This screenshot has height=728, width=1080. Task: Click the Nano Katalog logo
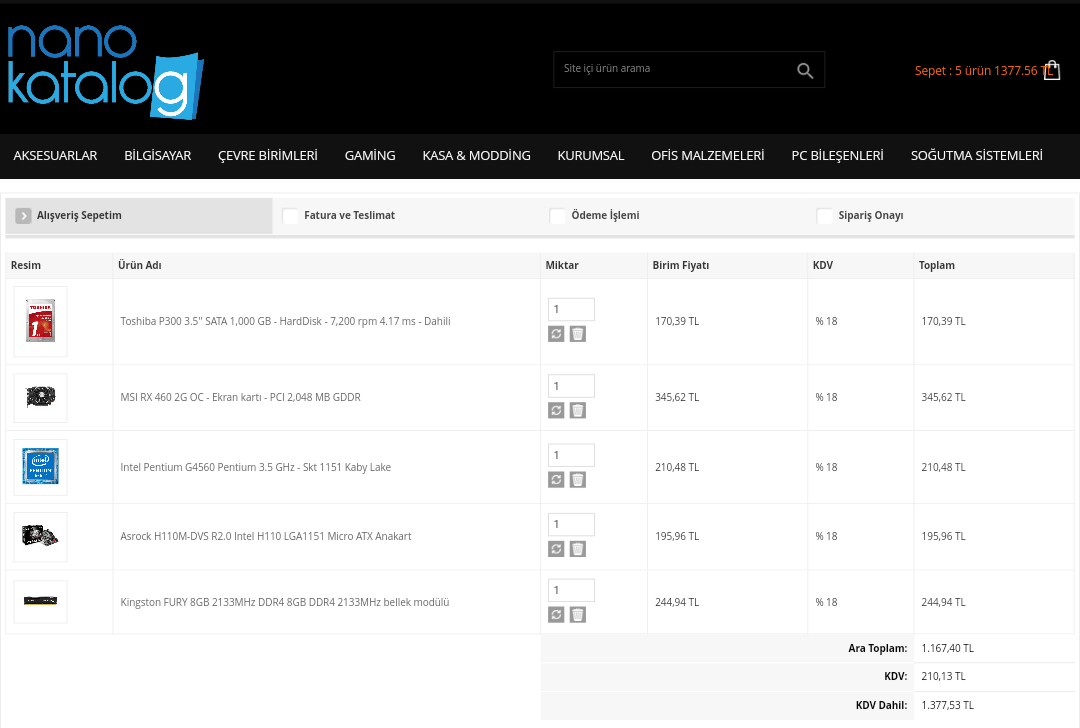point(105,72)
